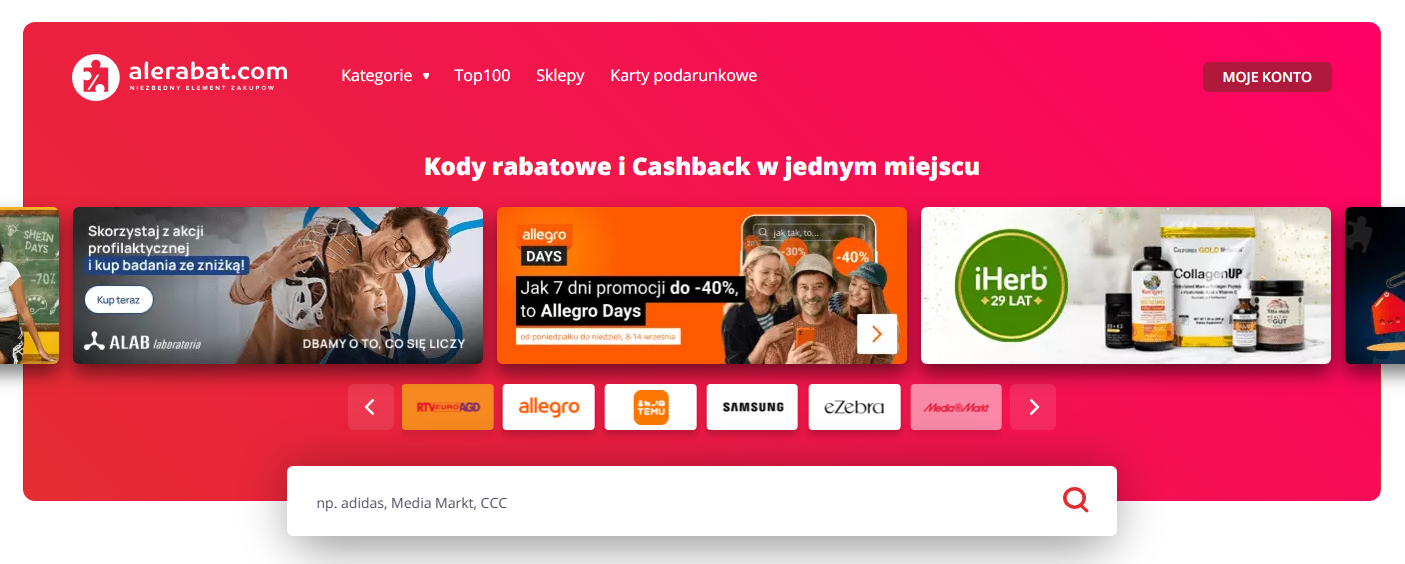The image size is (1405, 564).
Task: Open the Media Markt store logo tile
Action: (x=956, y=407)
